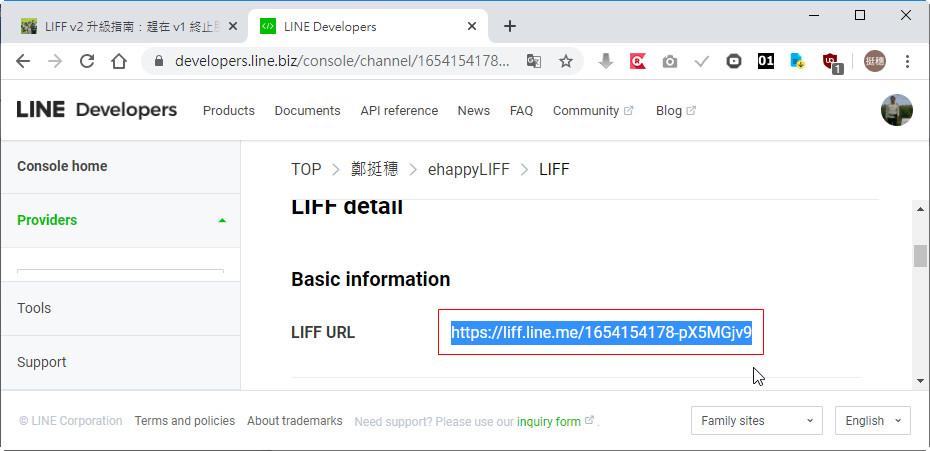Bookmark this page with the star
Viewport: 930px width, 451px height.
click(x=566, y=61)
